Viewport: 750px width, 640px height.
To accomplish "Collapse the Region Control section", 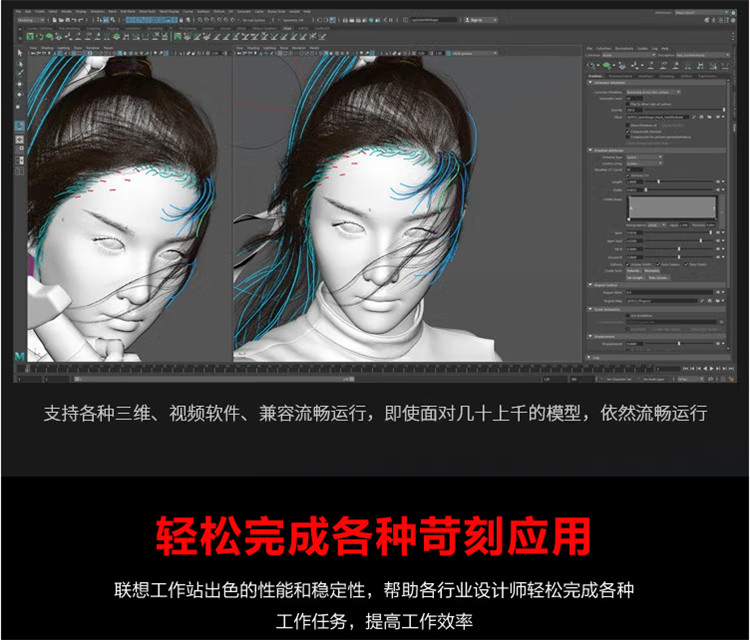I will 590,284.
